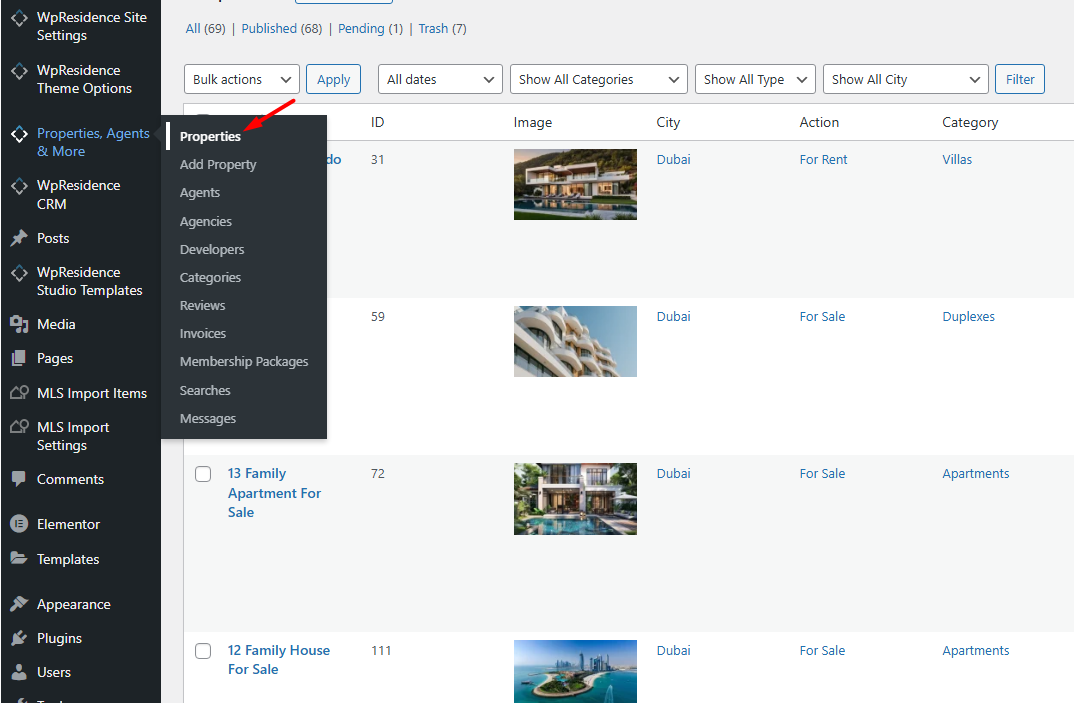Image resolution: width=1074 pixels, height=703 pixels.
Task: Expand the All dates filter dropdown
Action: [440, 80]
